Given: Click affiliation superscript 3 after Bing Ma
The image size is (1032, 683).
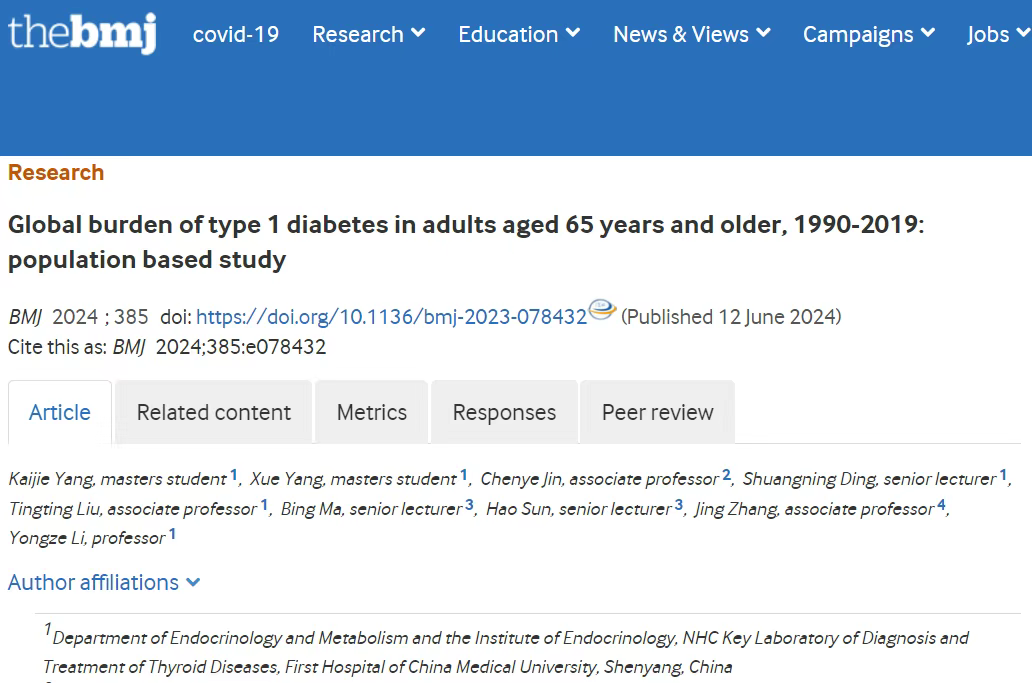Looking at the screenshot, I should (469, 505).
